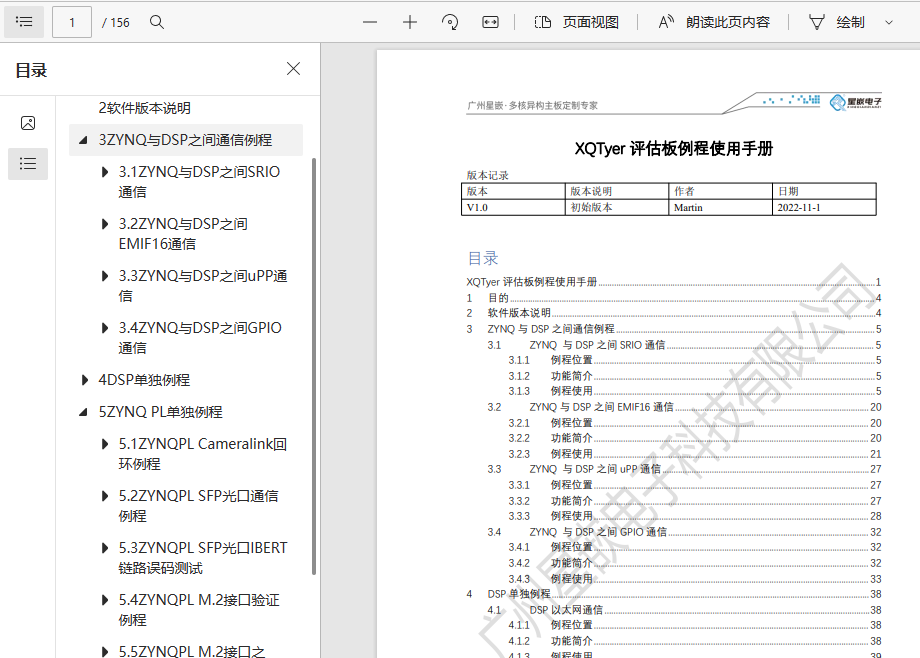Expand 3.4ZYNQ与DSP之间GPIO通信 outline item
The image size is (920, 658).
tap(104, 328)
